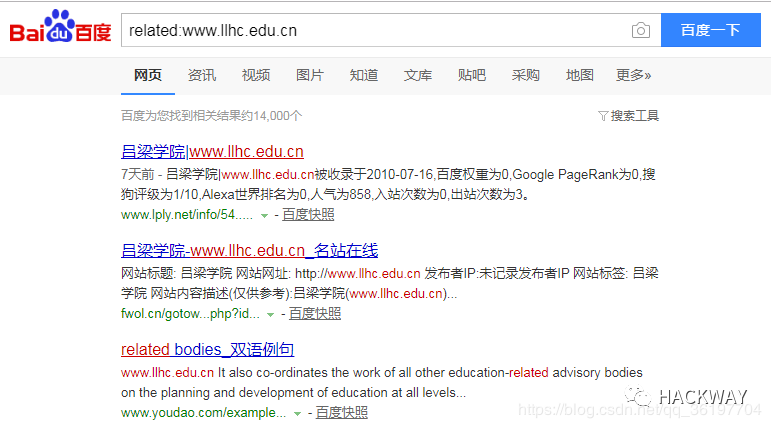Screen dimensions: 771x428
Task: Open the 采购 tab
Action: click(526, 75)
